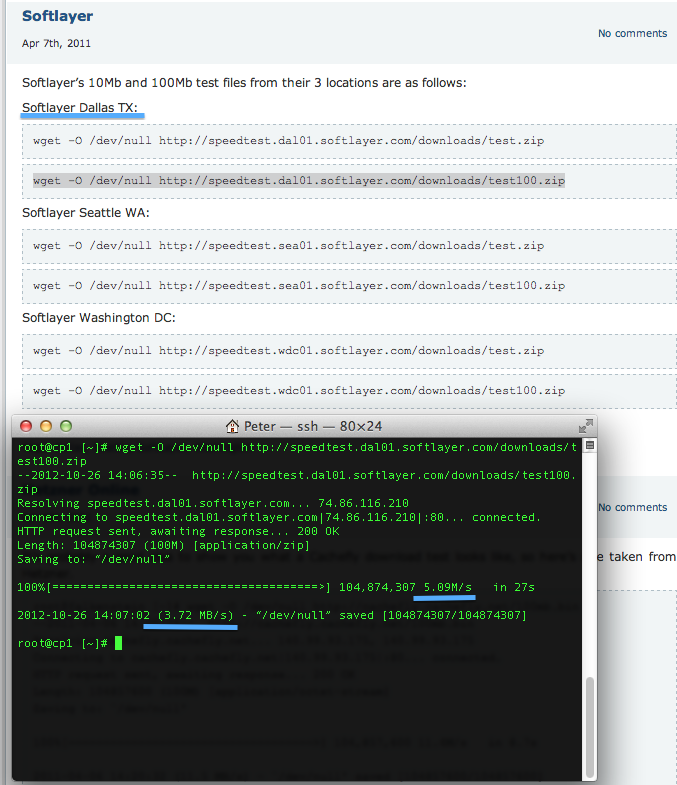Screen dimensions: 677x785
Task: Close the Peter ssh terminal window
Action: point(26,426)
